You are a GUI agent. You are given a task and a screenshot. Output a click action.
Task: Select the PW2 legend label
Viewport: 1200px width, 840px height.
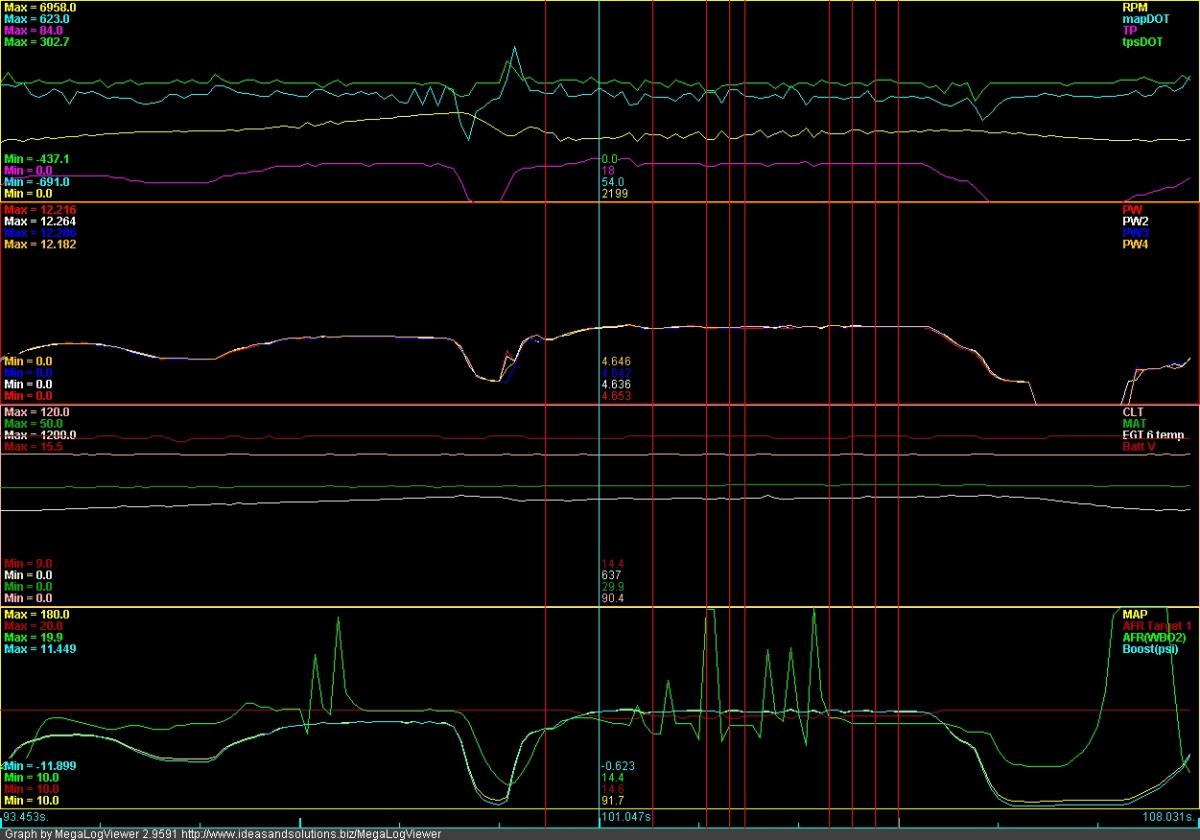[1135, 221]
